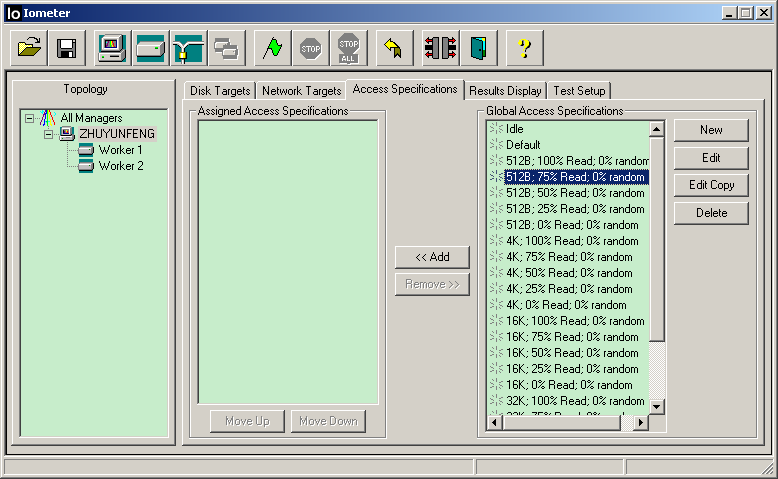Click the ZHUYUNFENG computer icon
The width and height of the screenshot is (778, 479).
67,134
